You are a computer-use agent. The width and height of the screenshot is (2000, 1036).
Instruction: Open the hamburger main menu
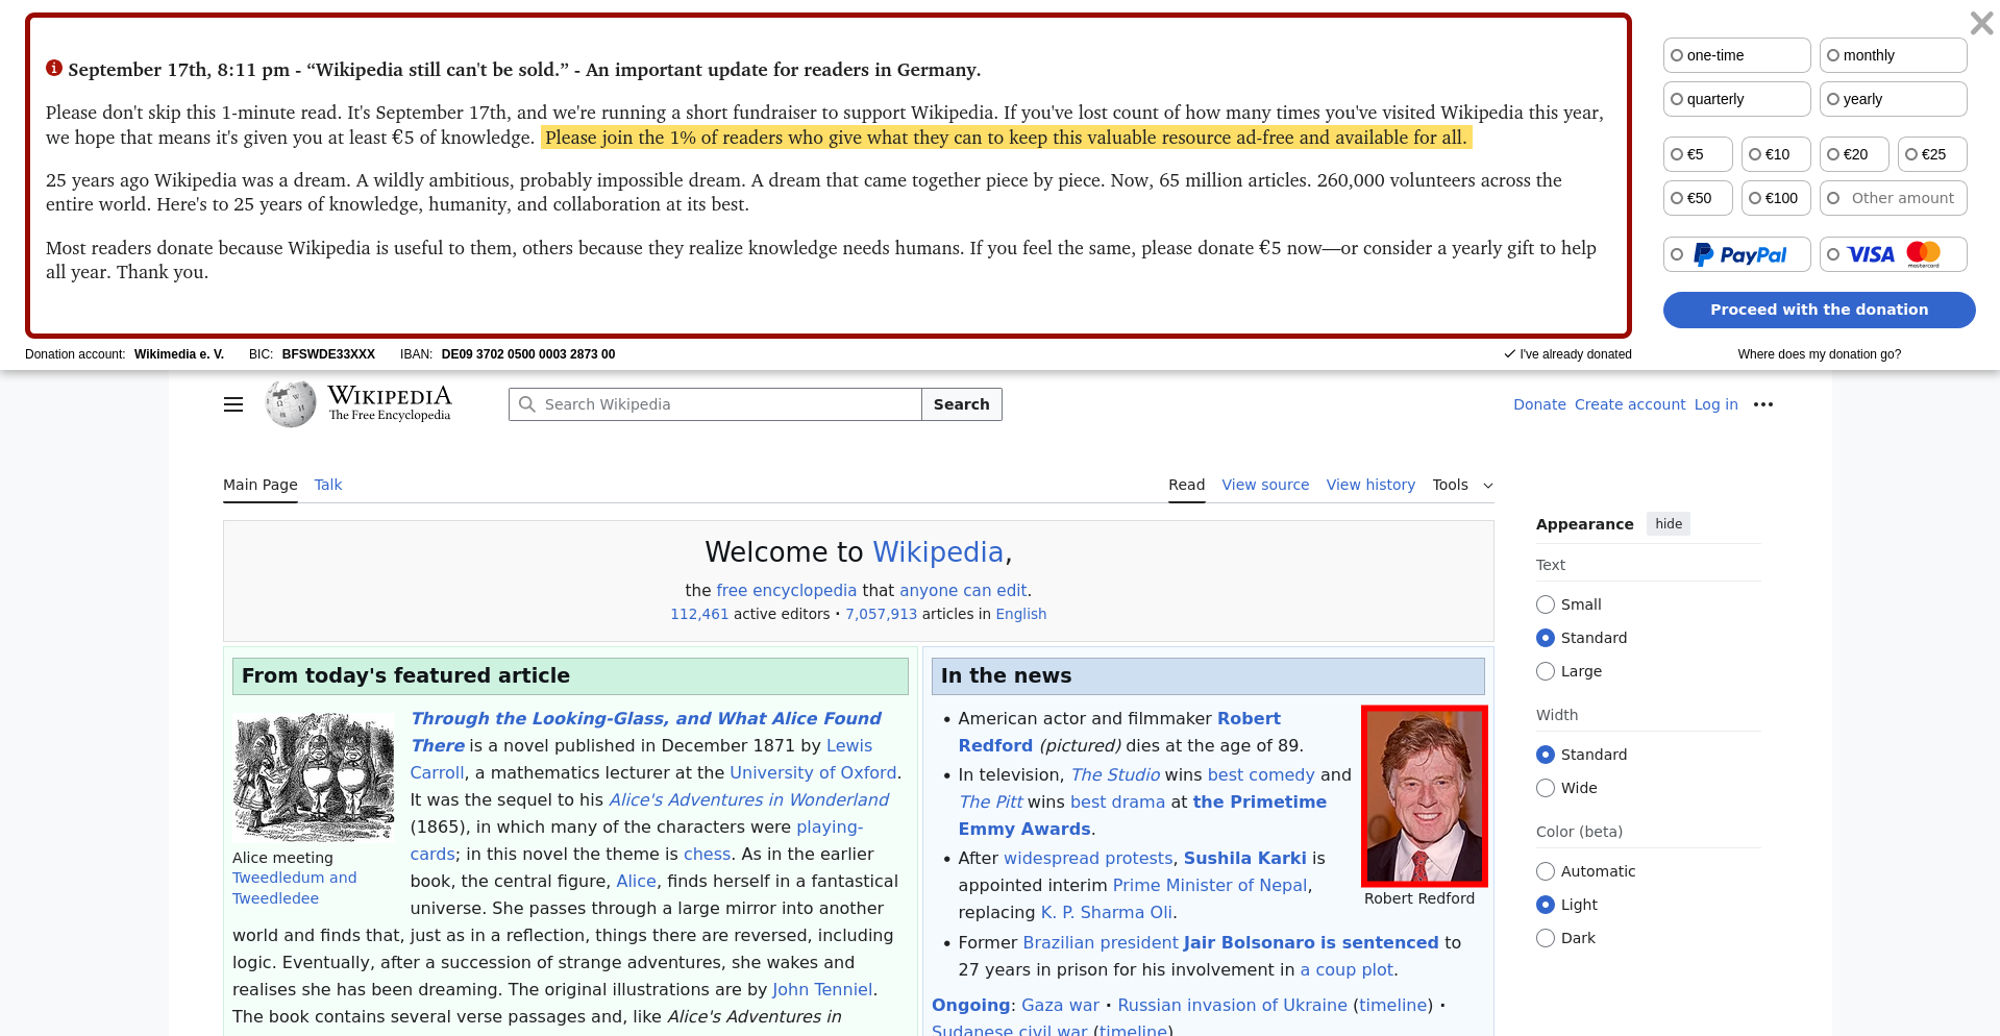pos(233,404)
